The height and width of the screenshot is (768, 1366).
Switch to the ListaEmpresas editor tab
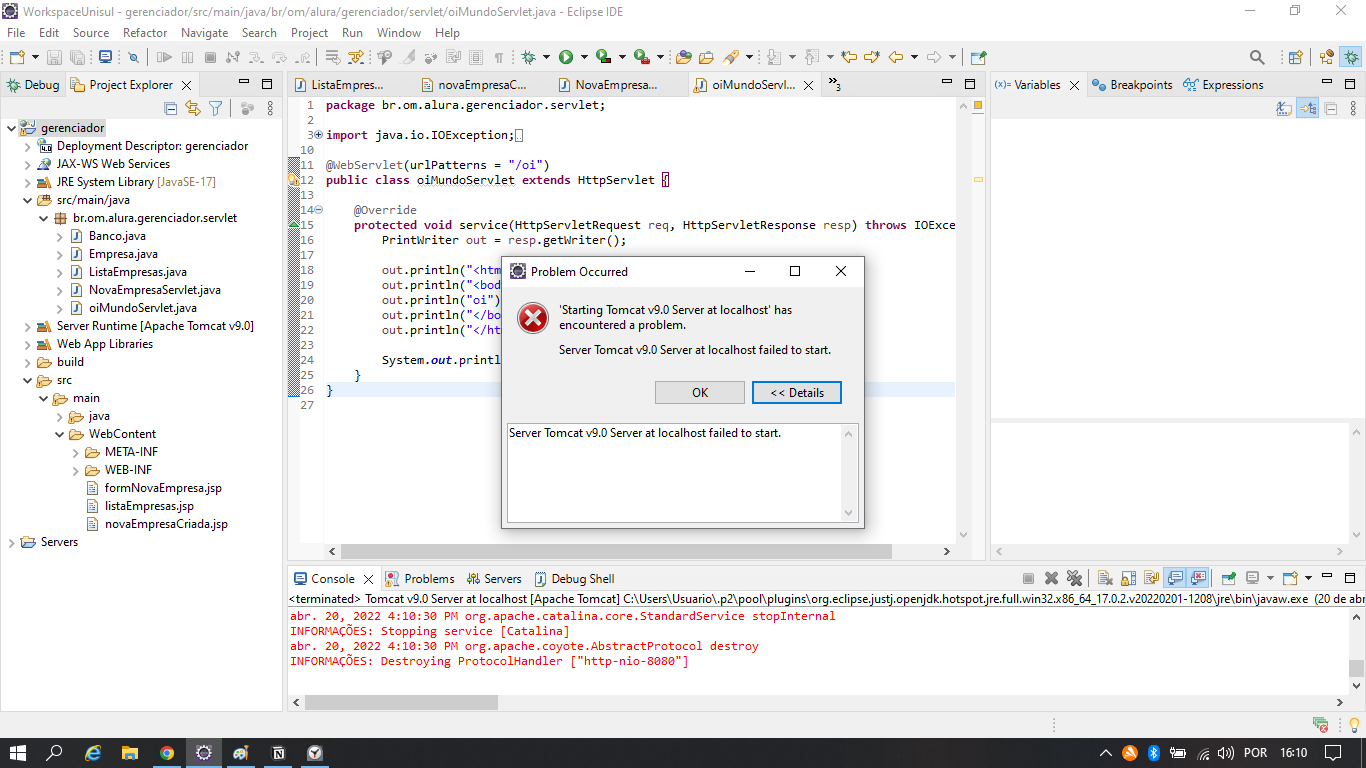(x=338, y=85)
